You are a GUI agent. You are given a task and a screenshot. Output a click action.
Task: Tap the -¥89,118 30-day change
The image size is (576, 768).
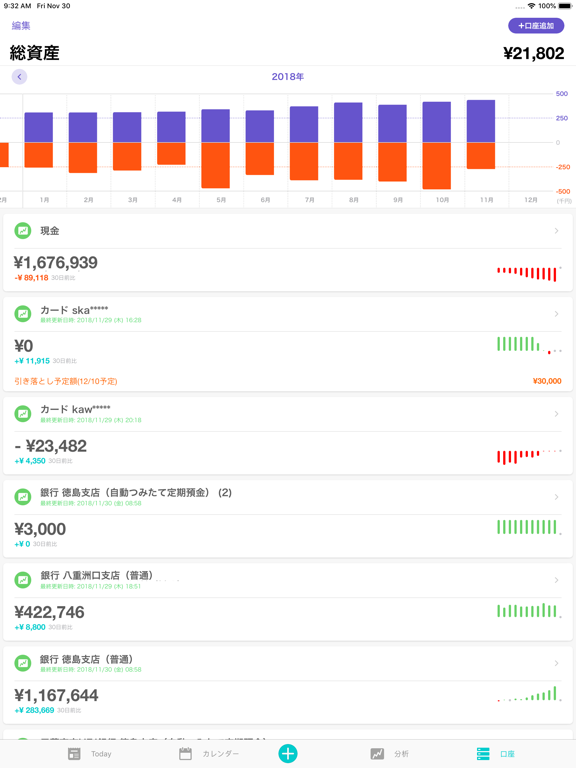click(x=31, y=278)
